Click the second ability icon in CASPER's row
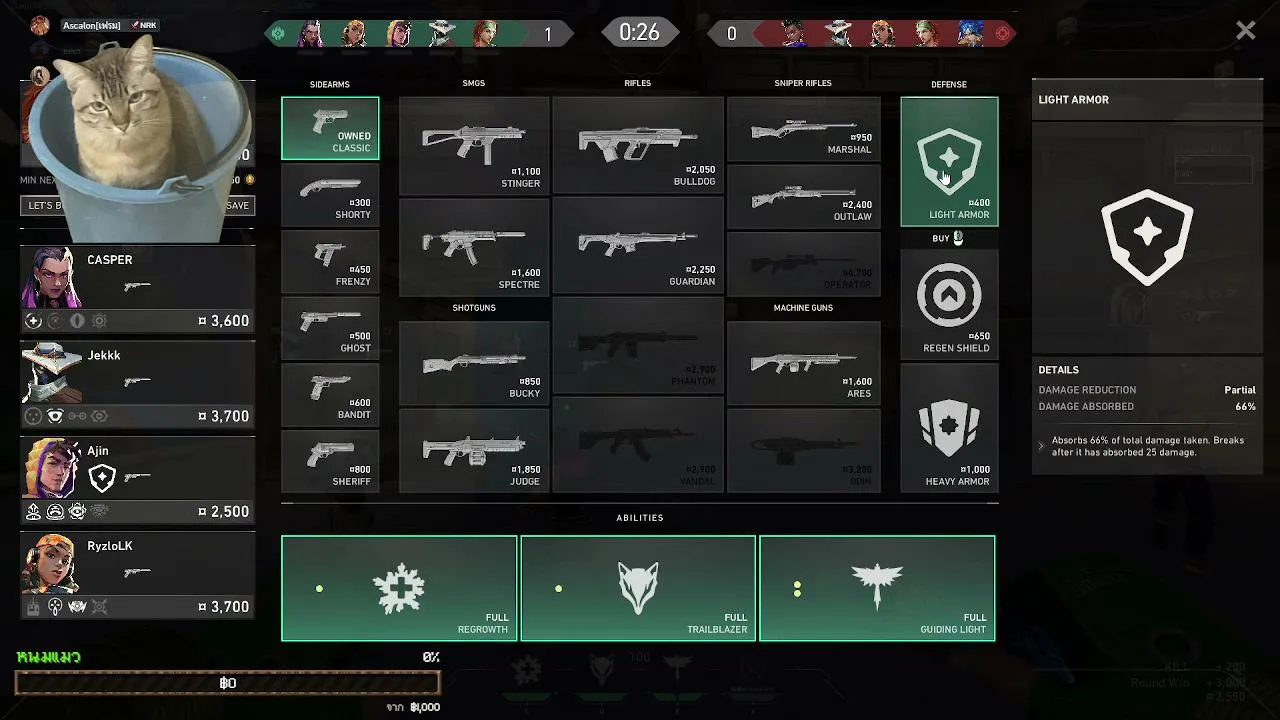Screen dimensions: 1280x720 click(x=55, y=321)
